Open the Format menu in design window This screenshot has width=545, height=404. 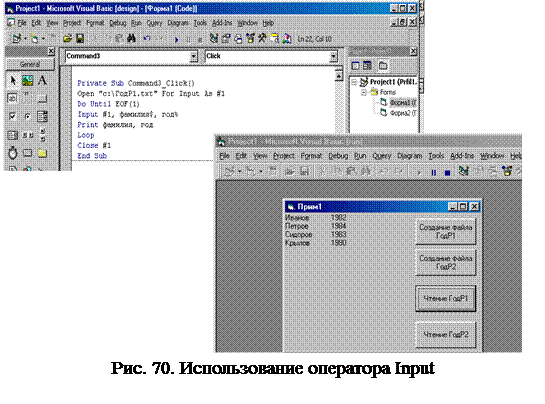point(95,23)
